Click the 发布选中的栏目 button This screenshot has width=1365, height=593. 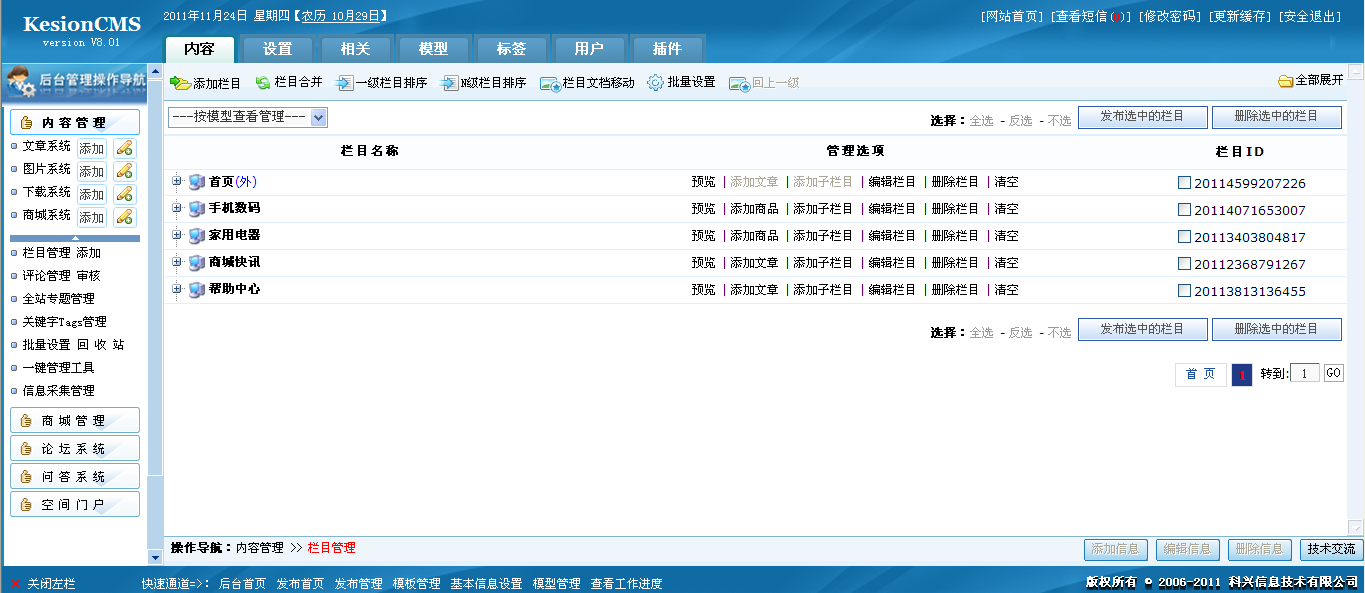[1142, 116]
